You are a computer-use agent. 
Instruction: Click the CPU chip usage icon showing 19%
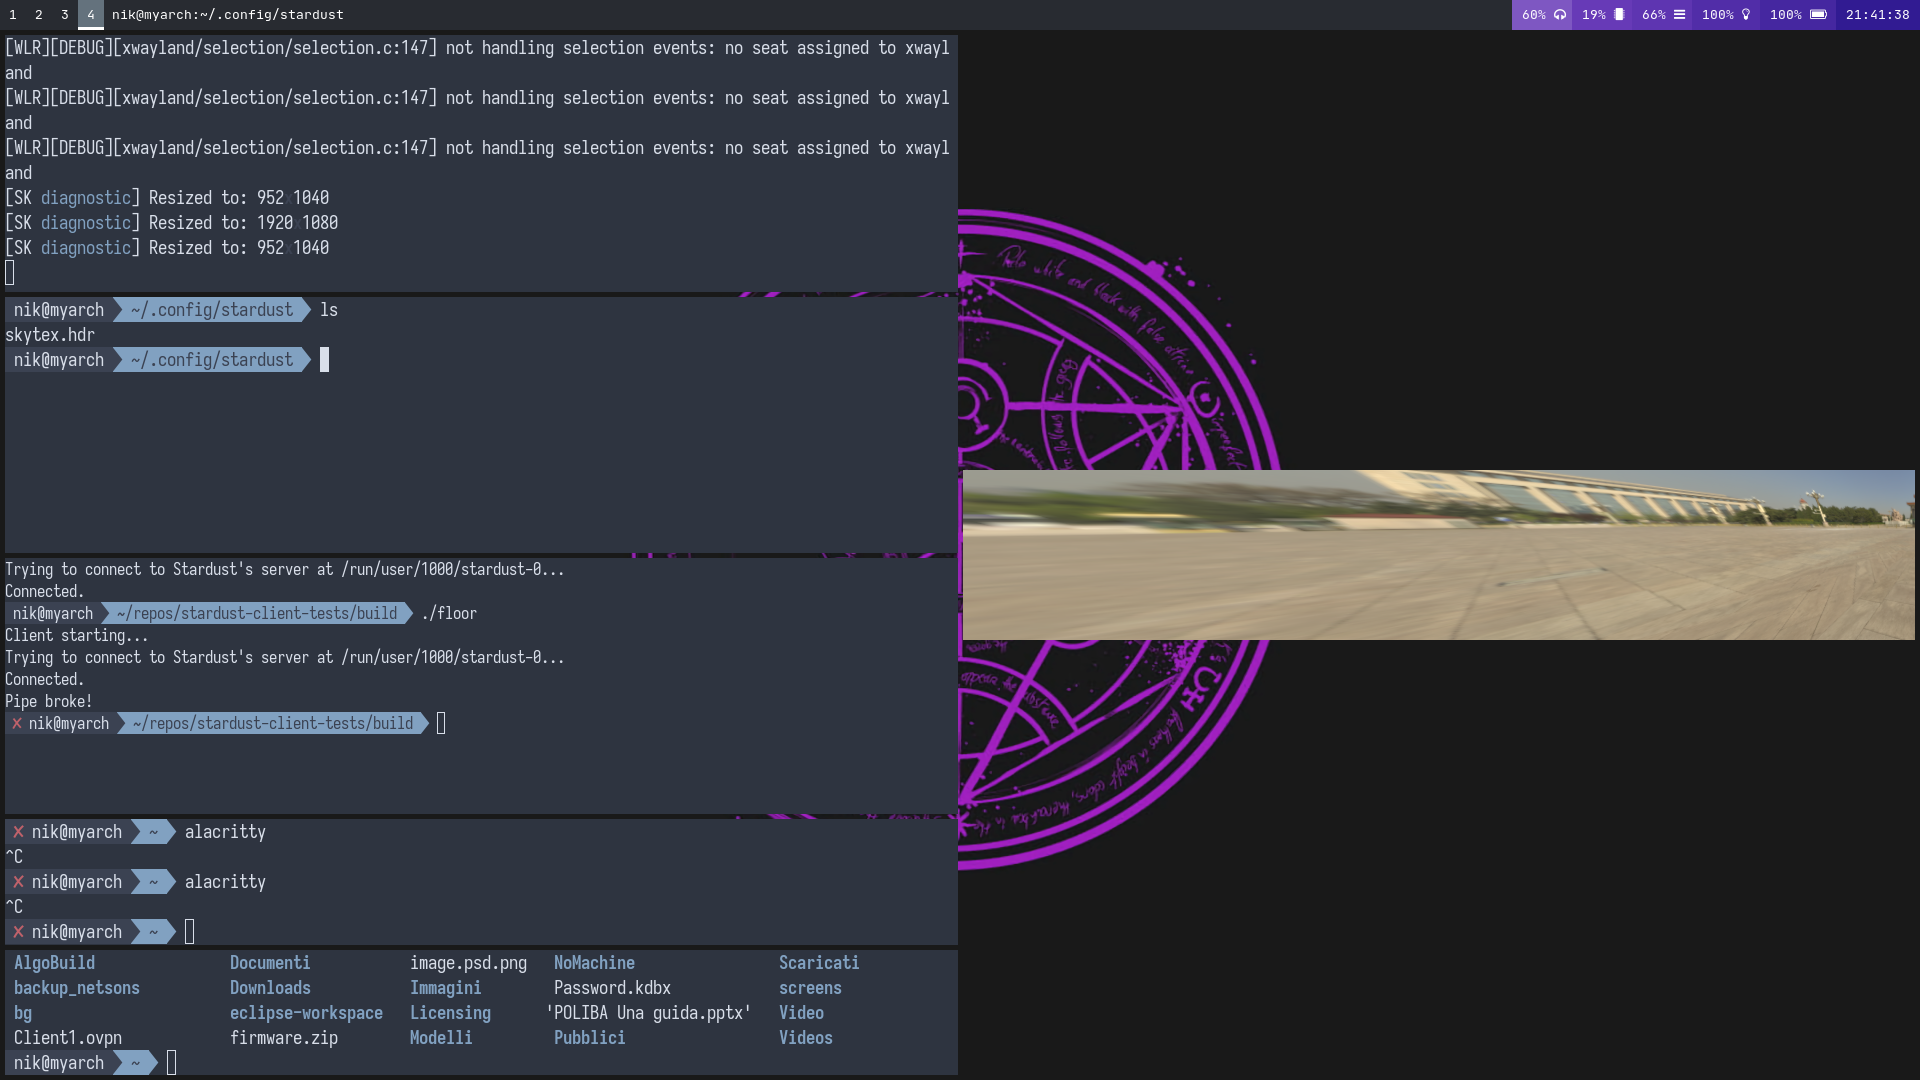click(1618, 15)
